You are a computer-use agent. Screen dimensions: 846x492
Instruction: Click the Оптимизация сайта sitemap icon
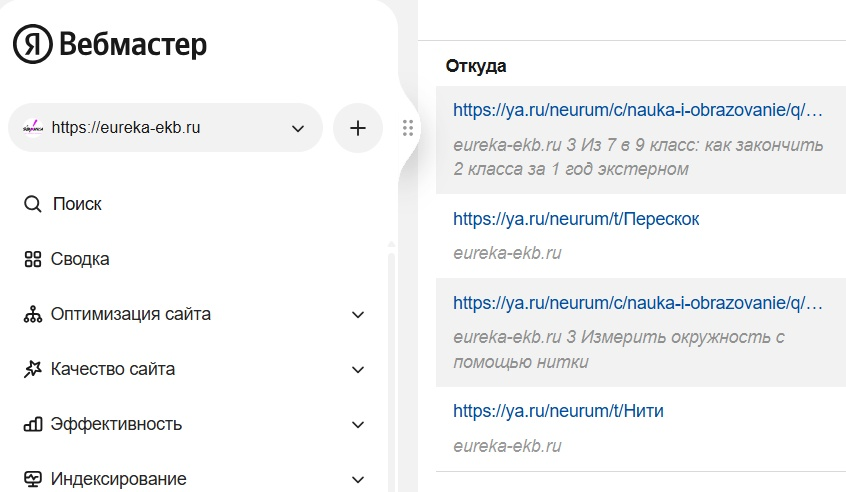(33, 314)
